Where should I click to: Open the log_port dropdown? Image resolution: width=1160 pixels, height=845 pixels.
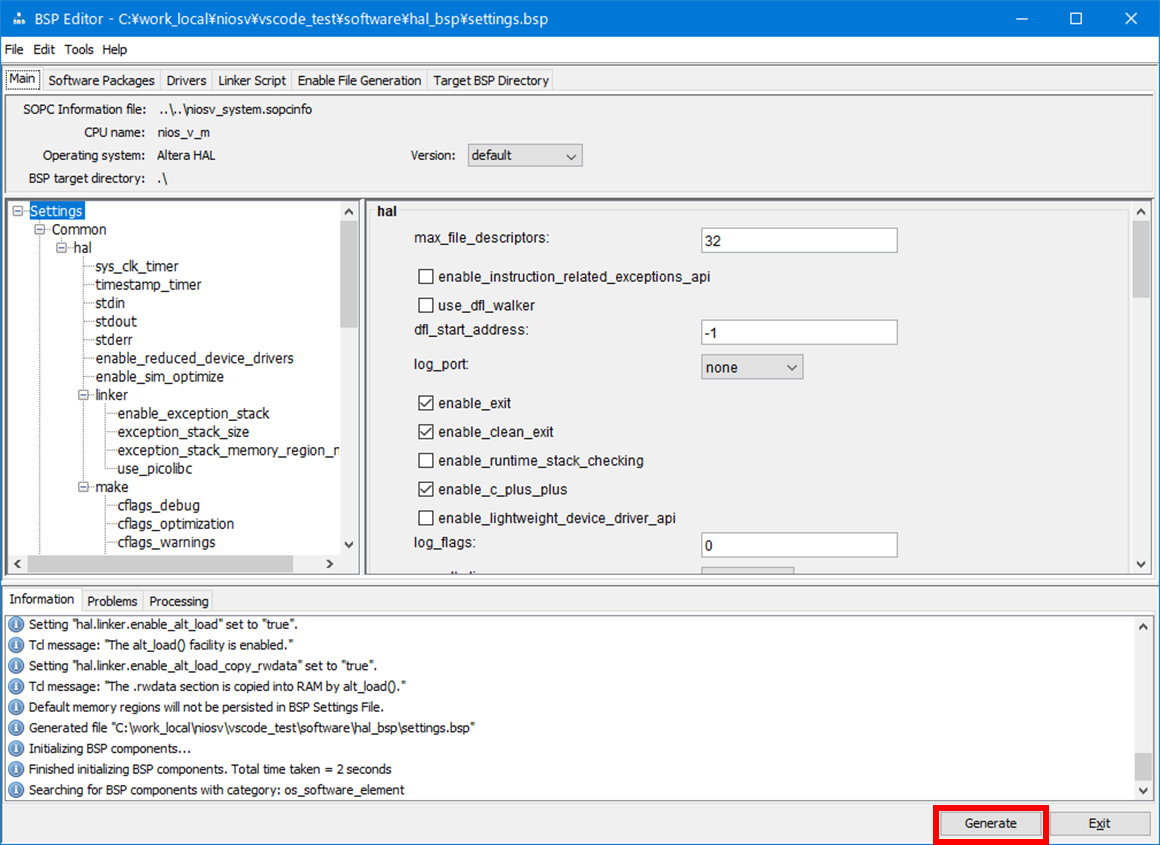pos(751,367)
